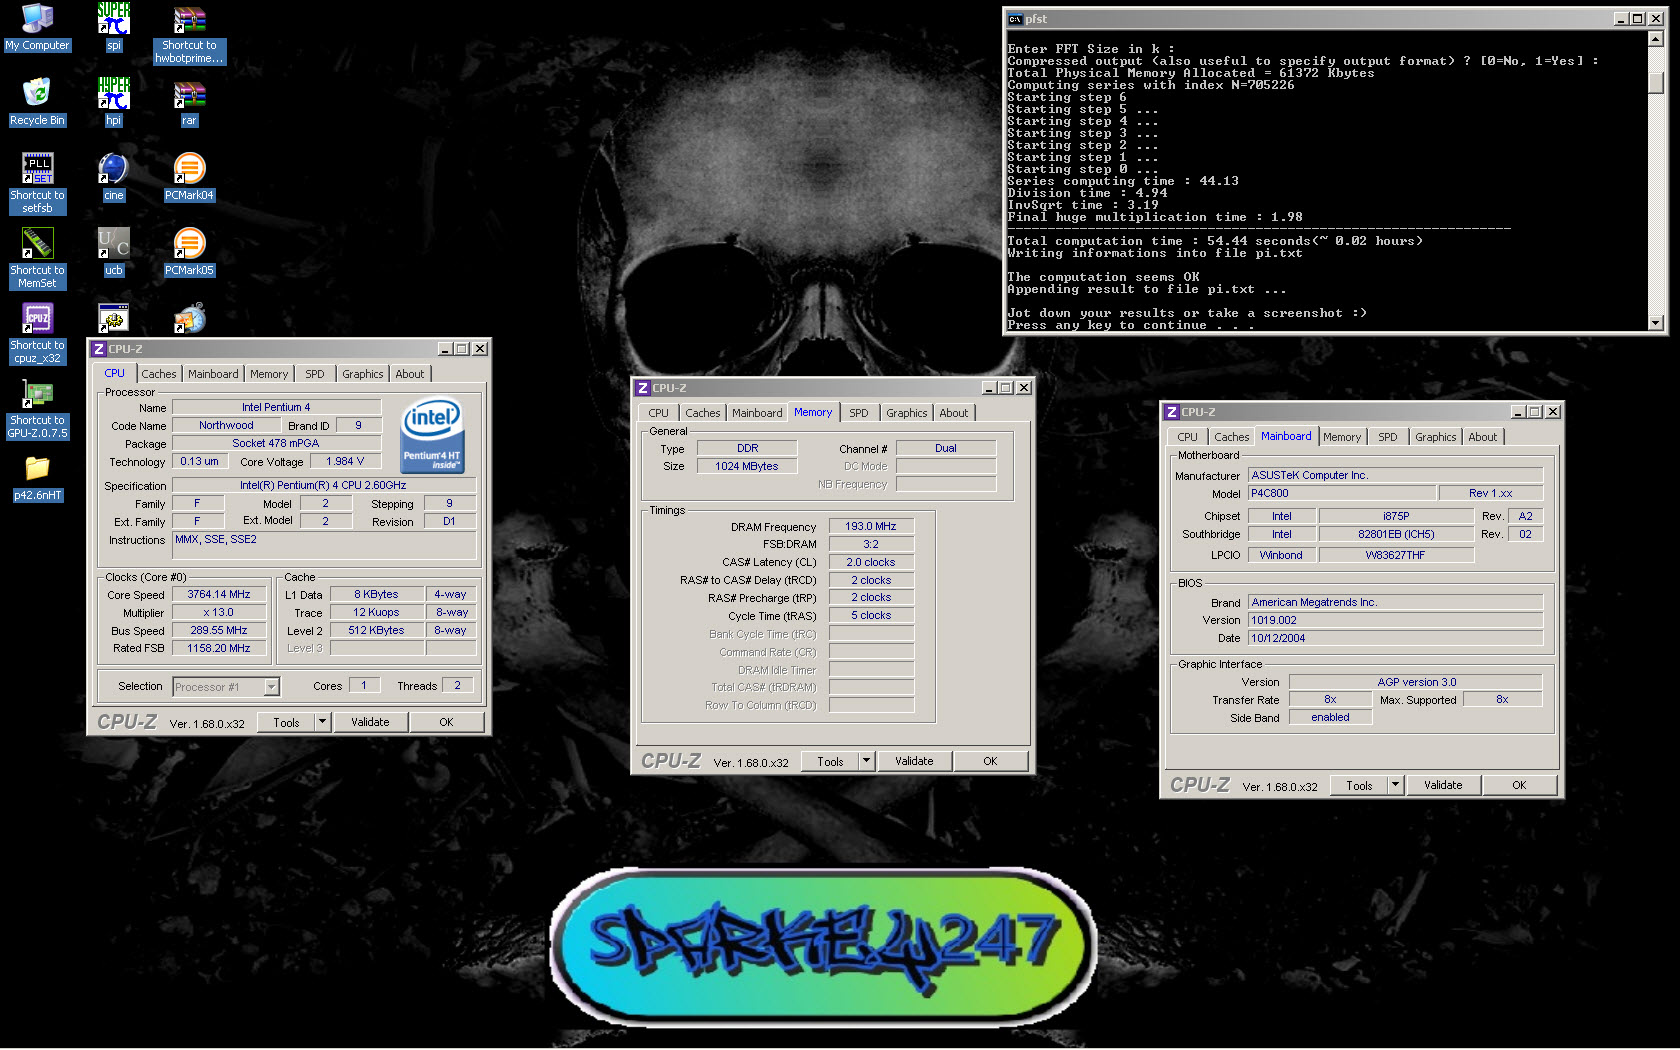Open the 'Shortcut to GPU-Z.0.7.5' icon
The height and width of the screenshot is (1050, 1680).
(37, 409)
